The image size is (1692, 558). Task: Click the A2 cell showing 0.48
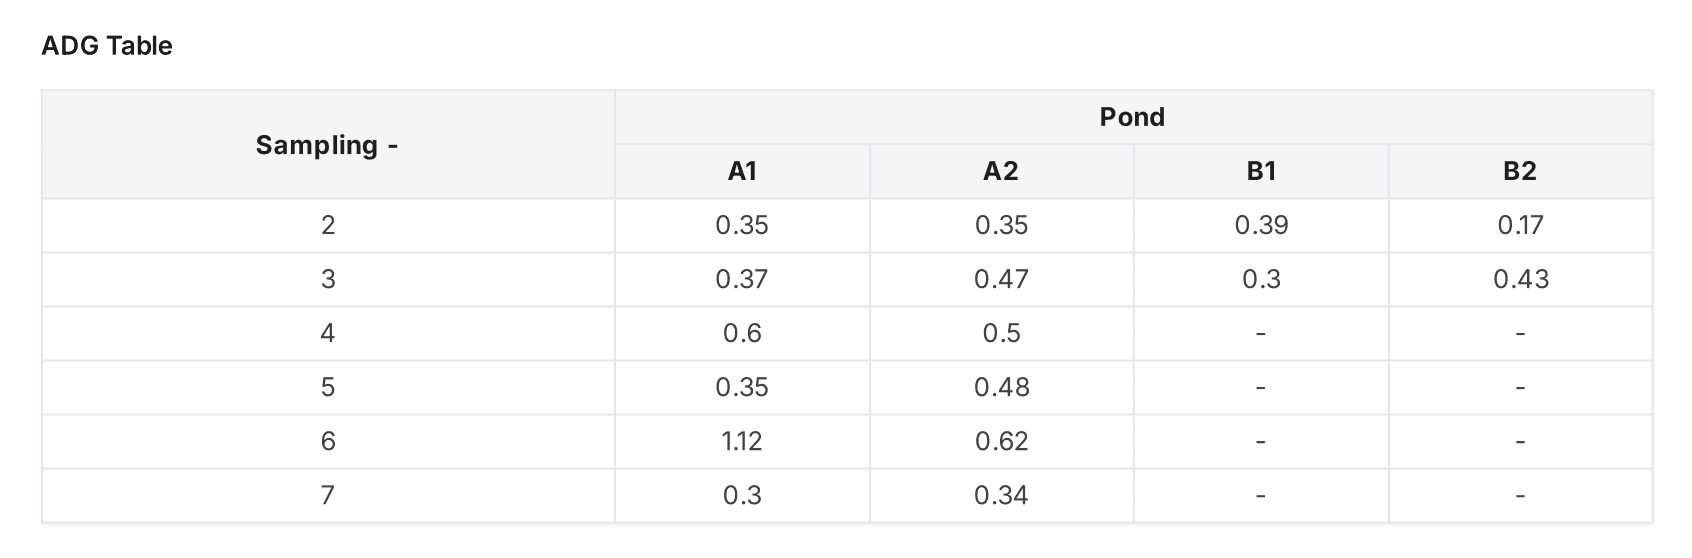[1001, 387]
